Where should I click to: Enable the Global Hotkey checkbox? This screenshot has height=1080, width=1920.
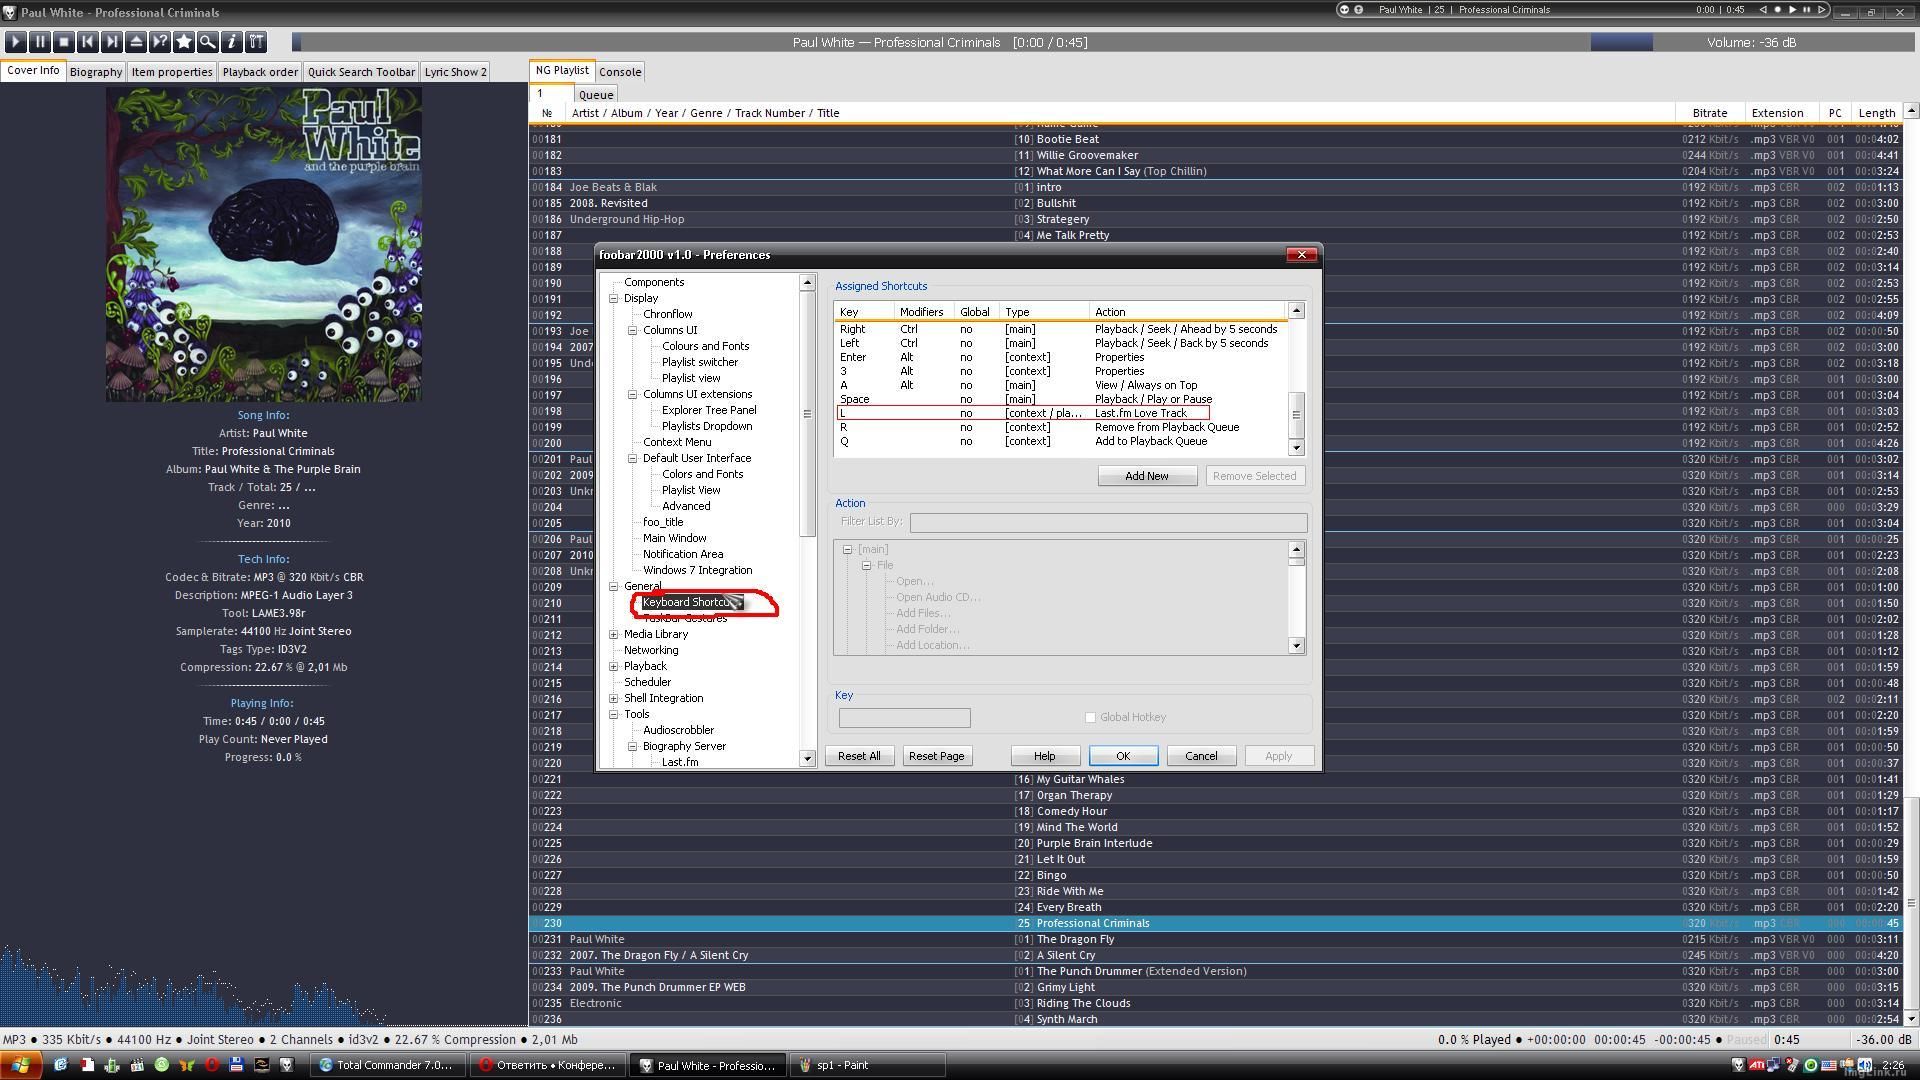1090,717
